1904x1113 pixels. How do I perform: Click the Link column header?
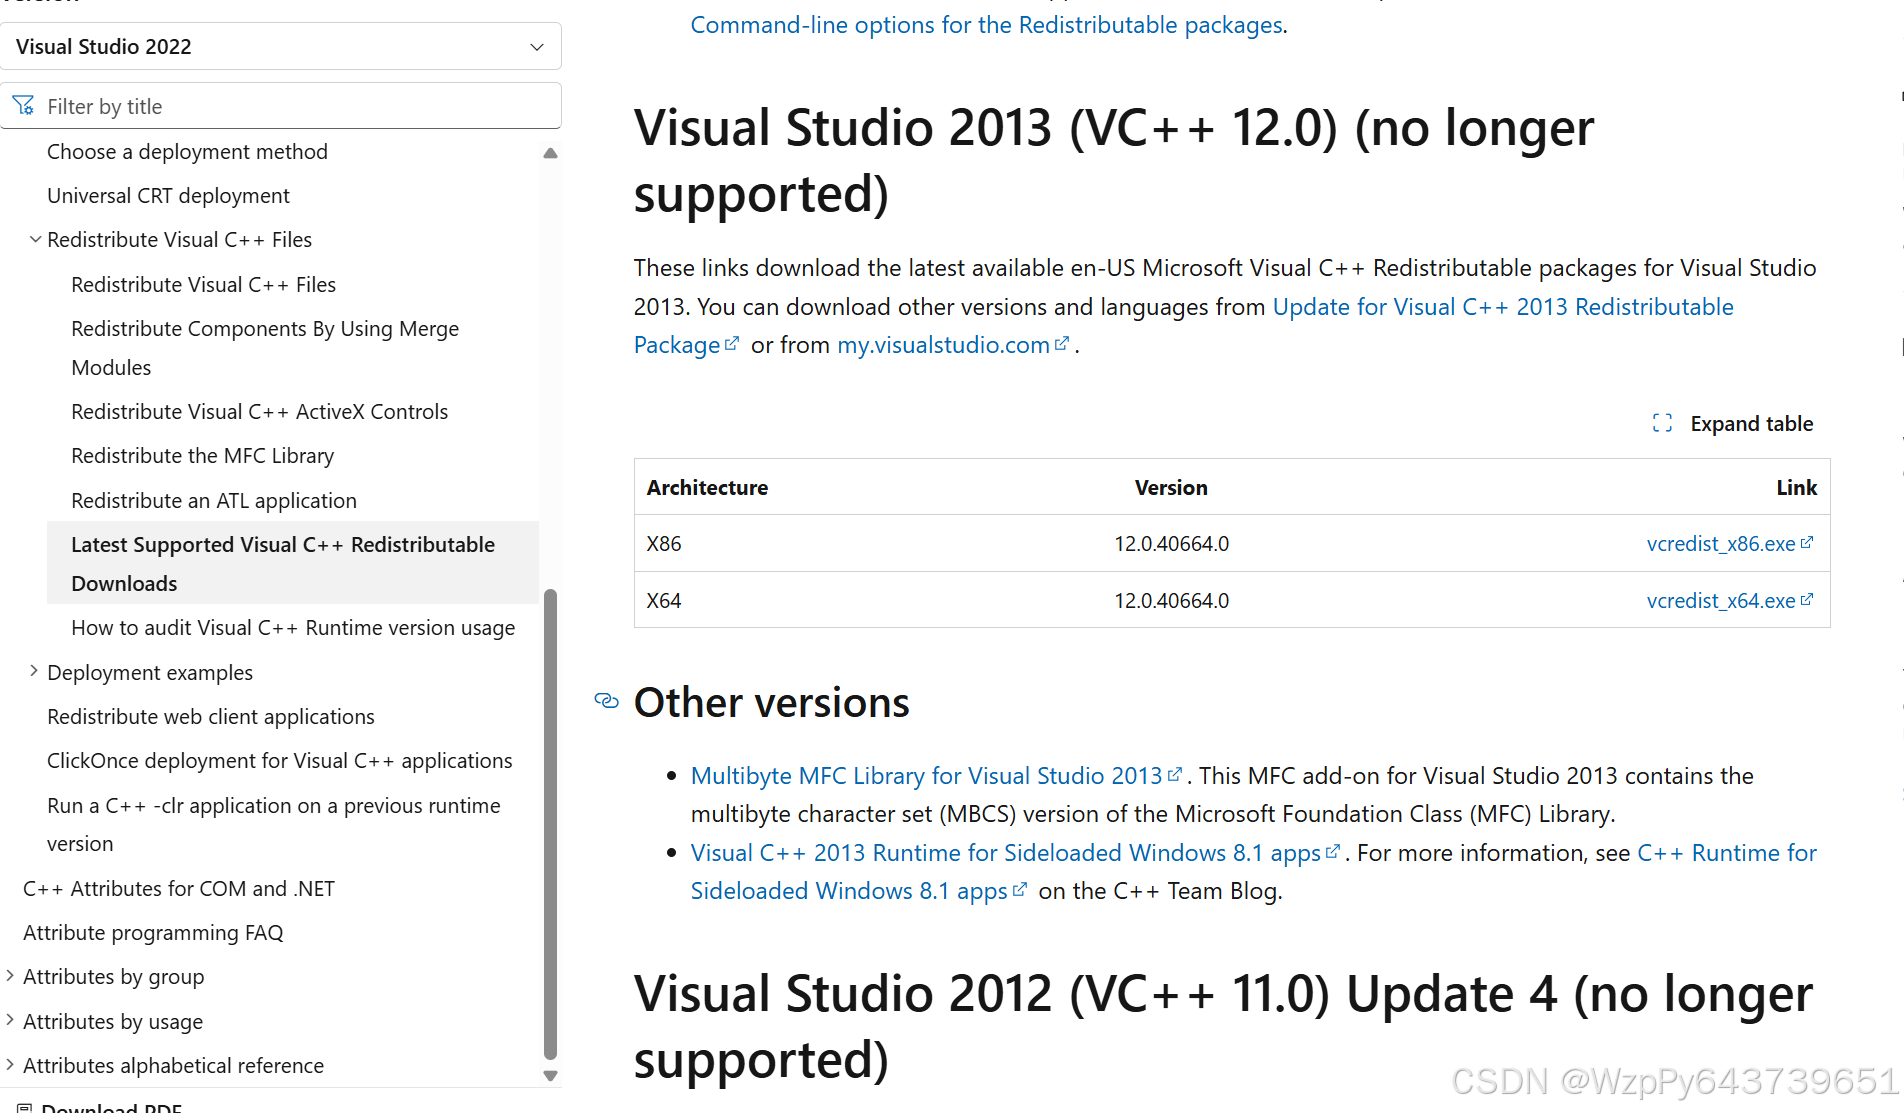[1796, 487]
